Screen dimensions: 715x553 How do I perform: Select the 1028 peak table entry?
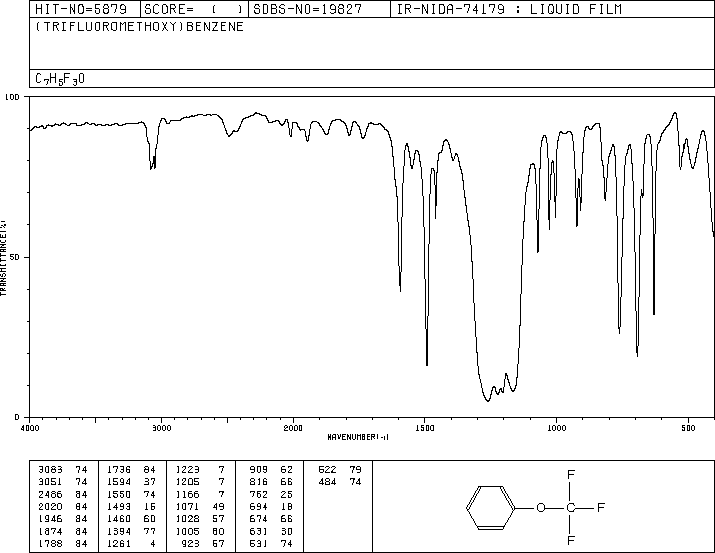click(200, 519)
